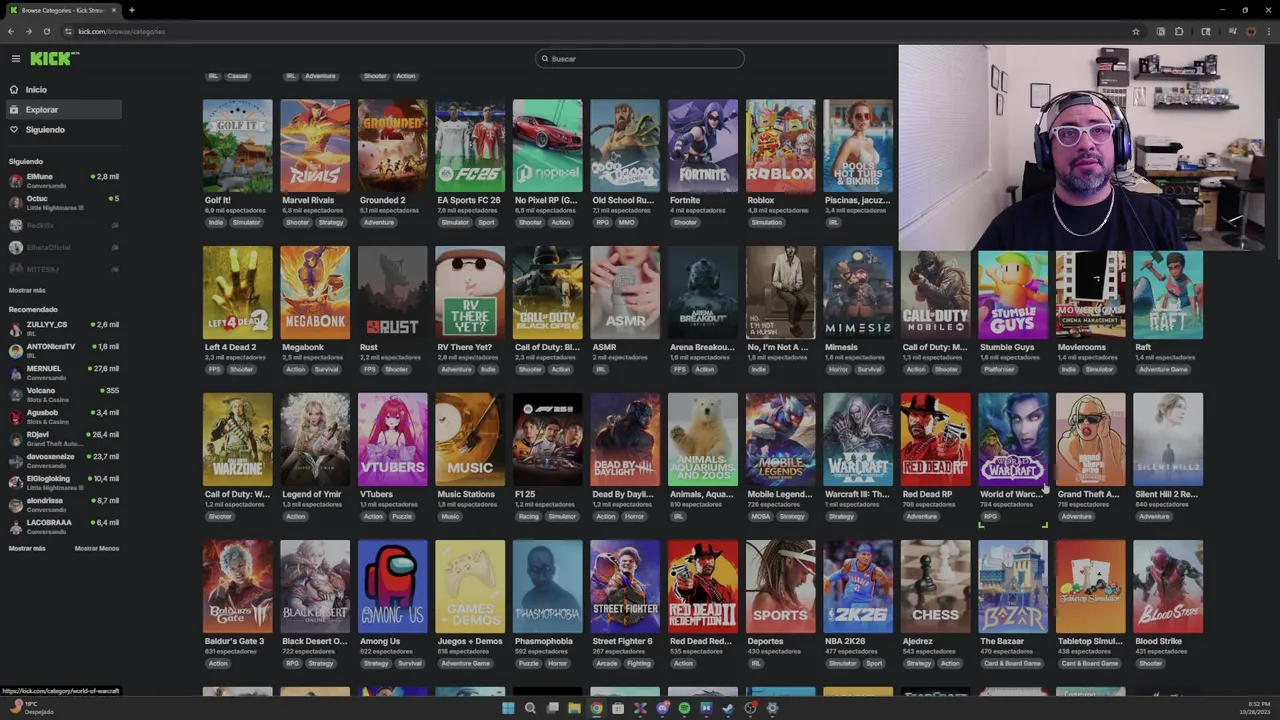Screen dimensions: 1280x720
Task: Open ElGlogloking recommended channel
Action: click(x=62, y=482)
